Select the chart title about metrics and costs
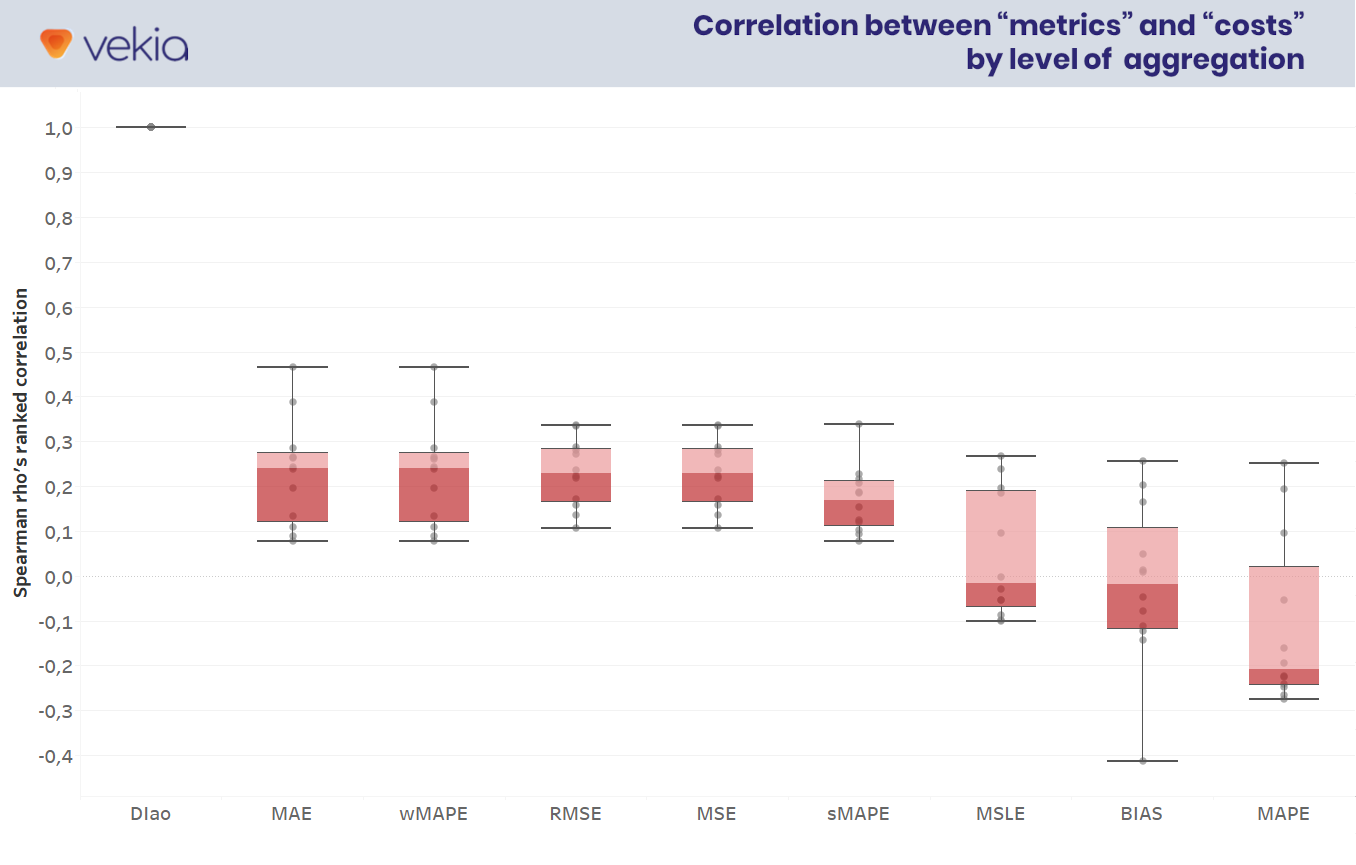 pyautogui.click(x=998, y=42)
